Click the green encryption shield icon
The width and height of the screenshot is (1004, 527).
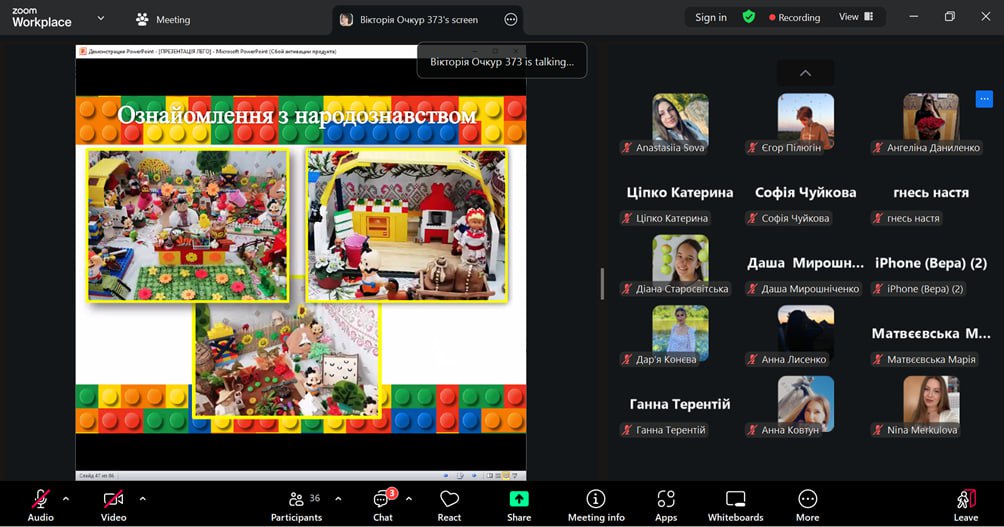coord(748,17)
